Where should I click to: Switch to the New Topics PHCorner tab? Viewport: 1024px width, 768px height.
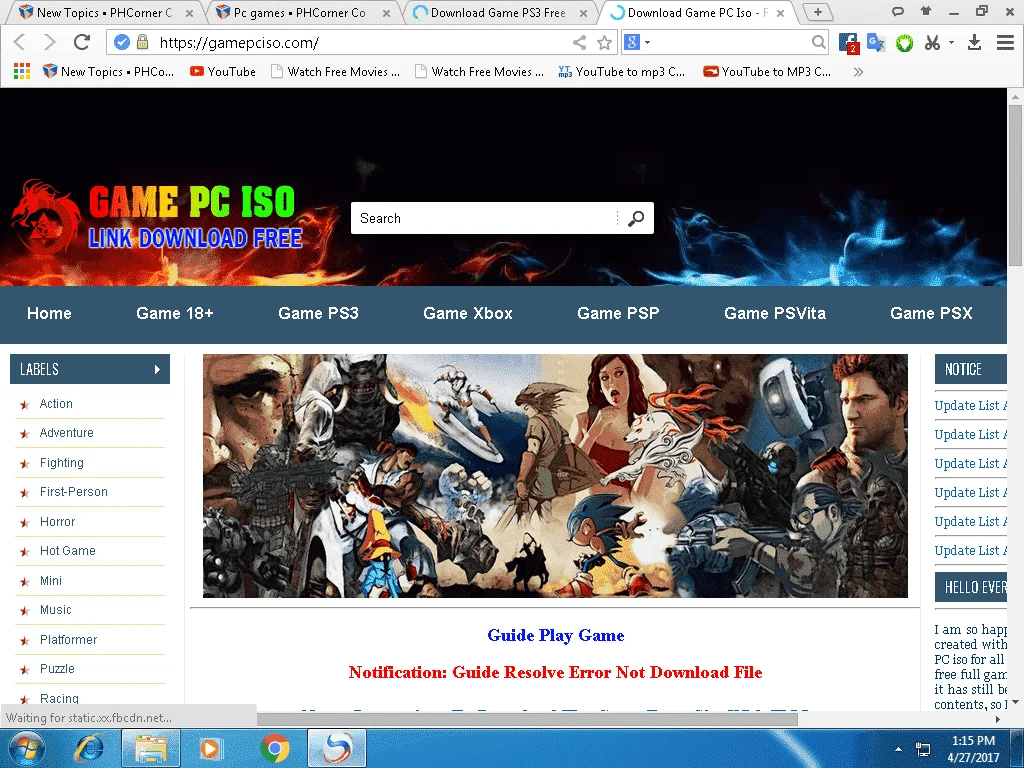[x=105, y=12]
